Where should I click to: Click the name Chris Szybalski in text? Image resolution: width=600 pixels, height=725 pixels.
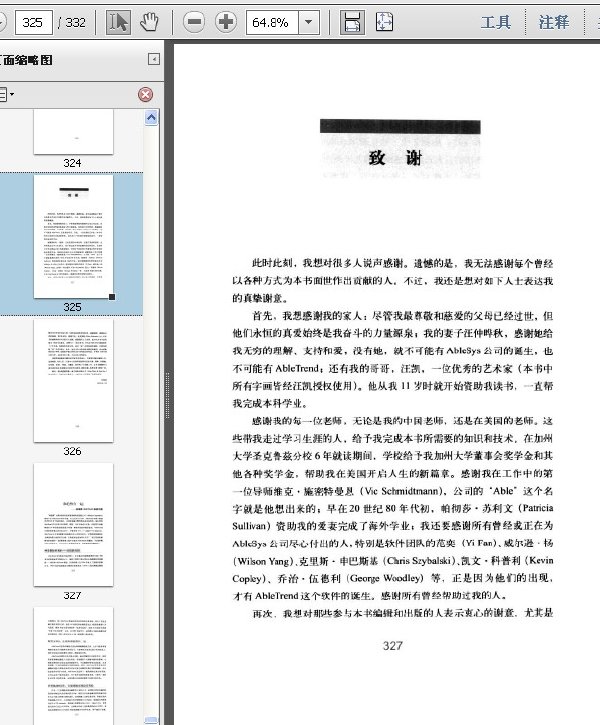click(x=419, y=561)
